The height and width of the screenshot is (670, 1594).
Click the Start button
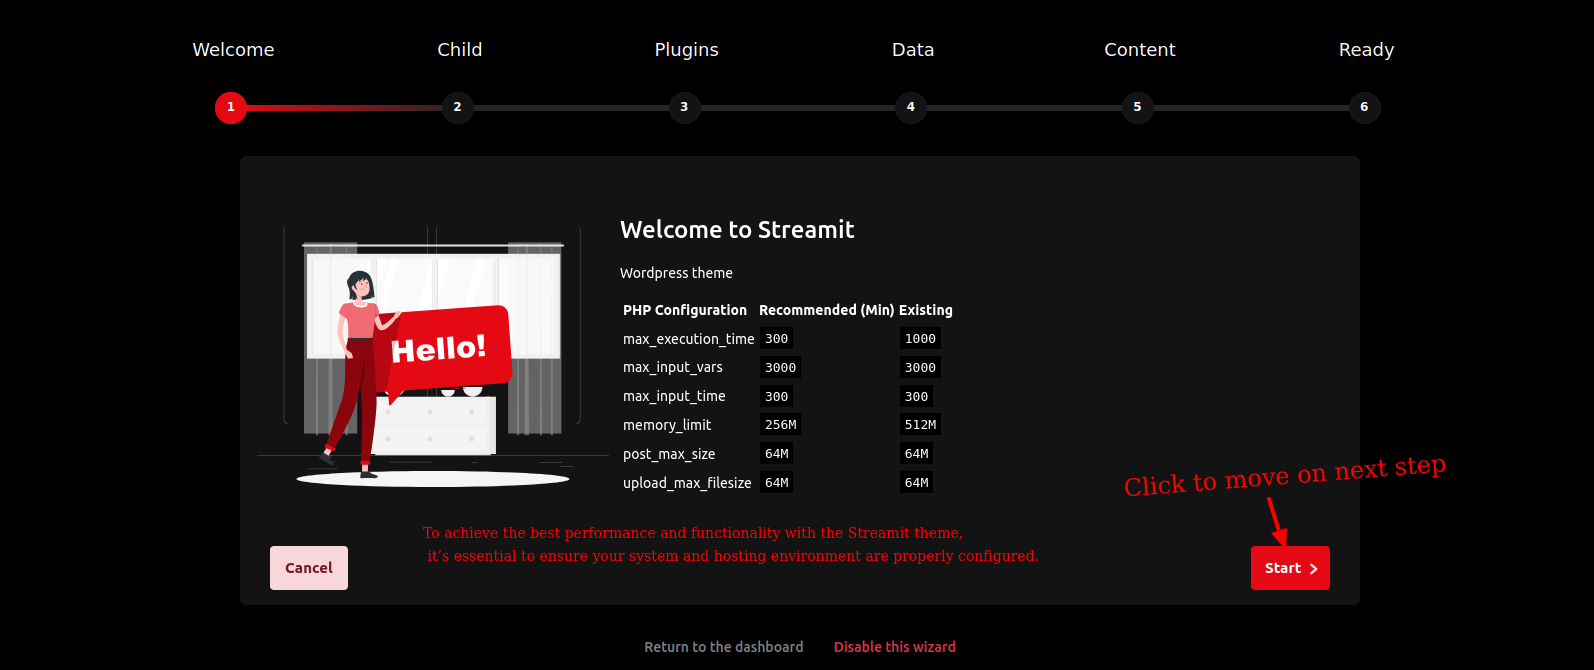point(1290,568)
